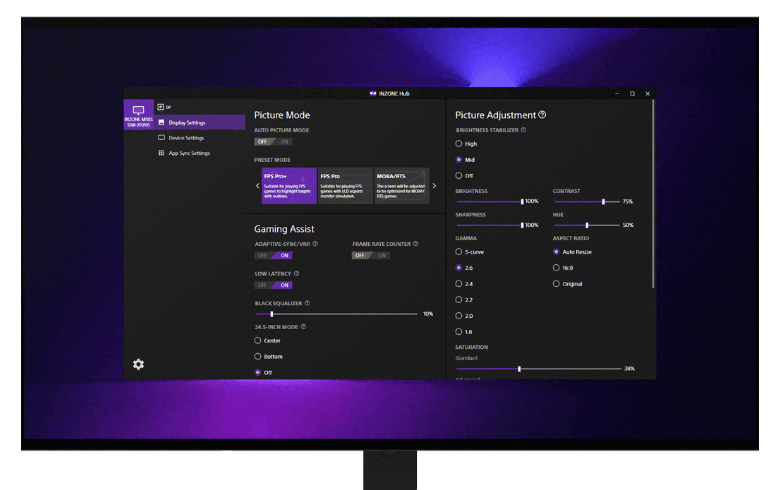The image size is (780, 490).
Task: Switch to App Sync Settings
Action: pos(189,153)
